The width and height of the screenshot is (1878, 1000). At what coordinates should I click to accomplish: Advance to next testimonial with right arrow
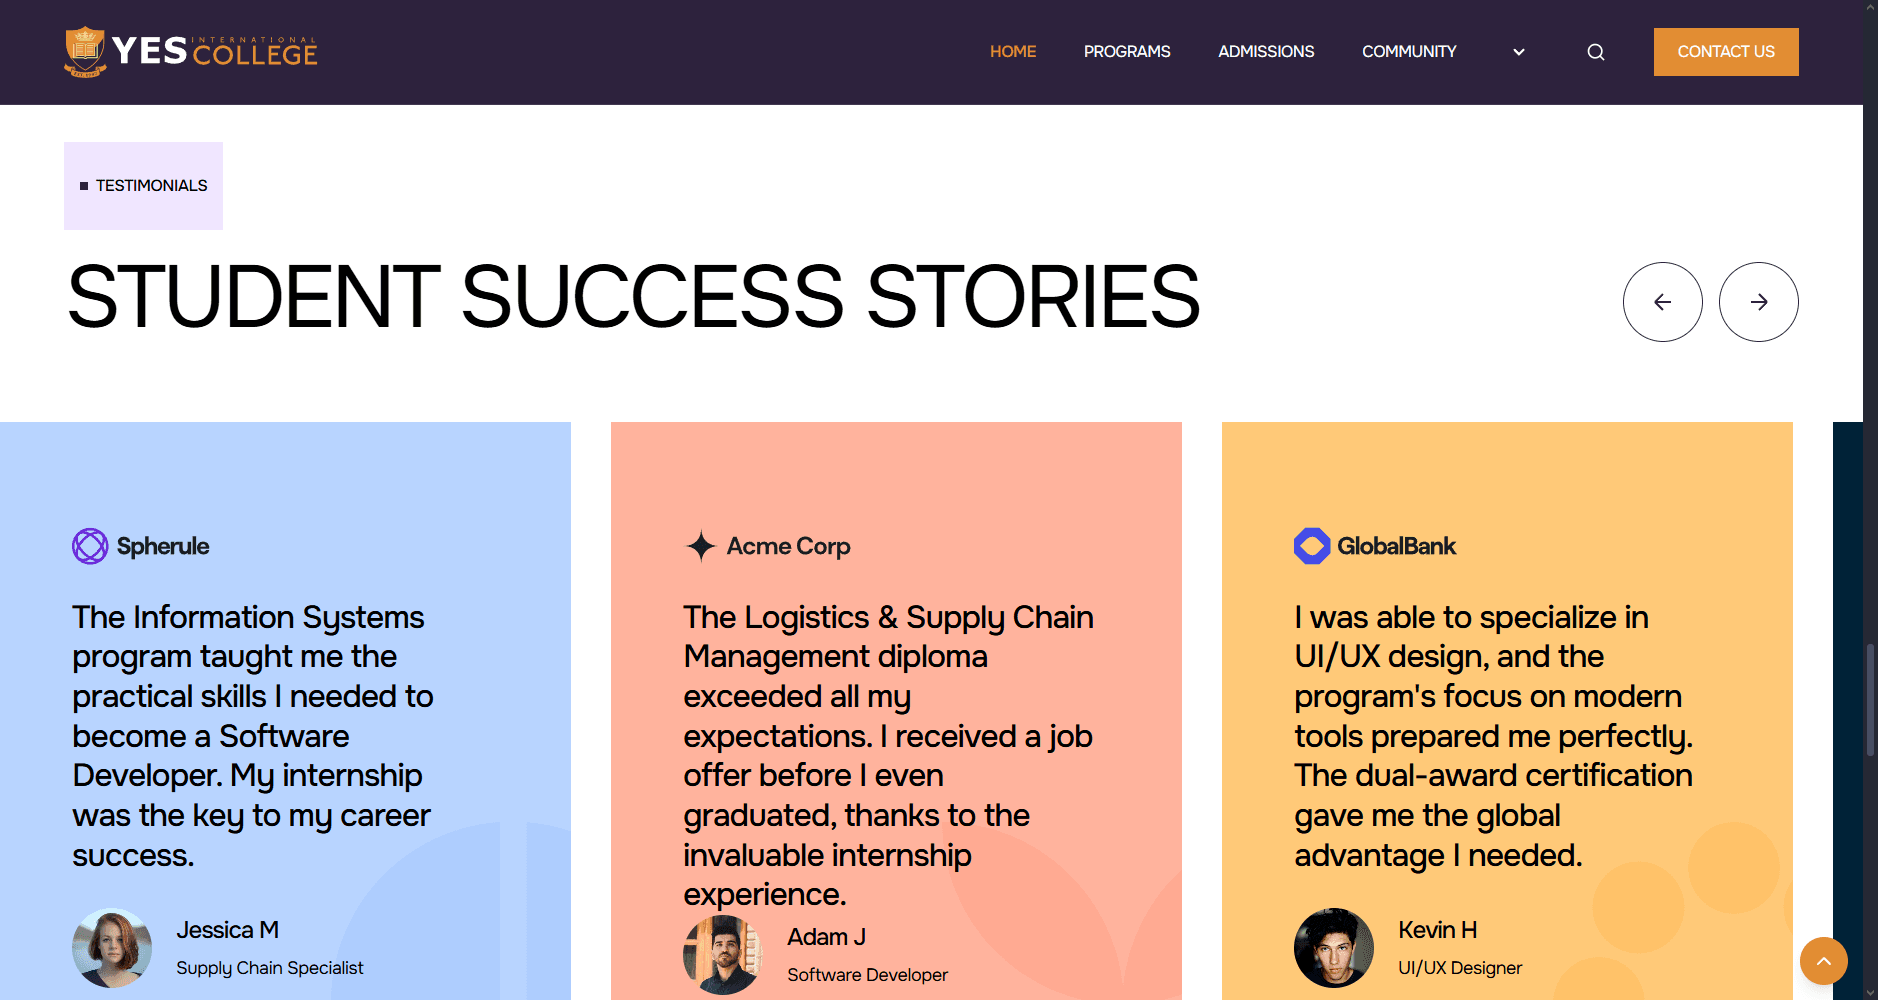point(1758,302)
